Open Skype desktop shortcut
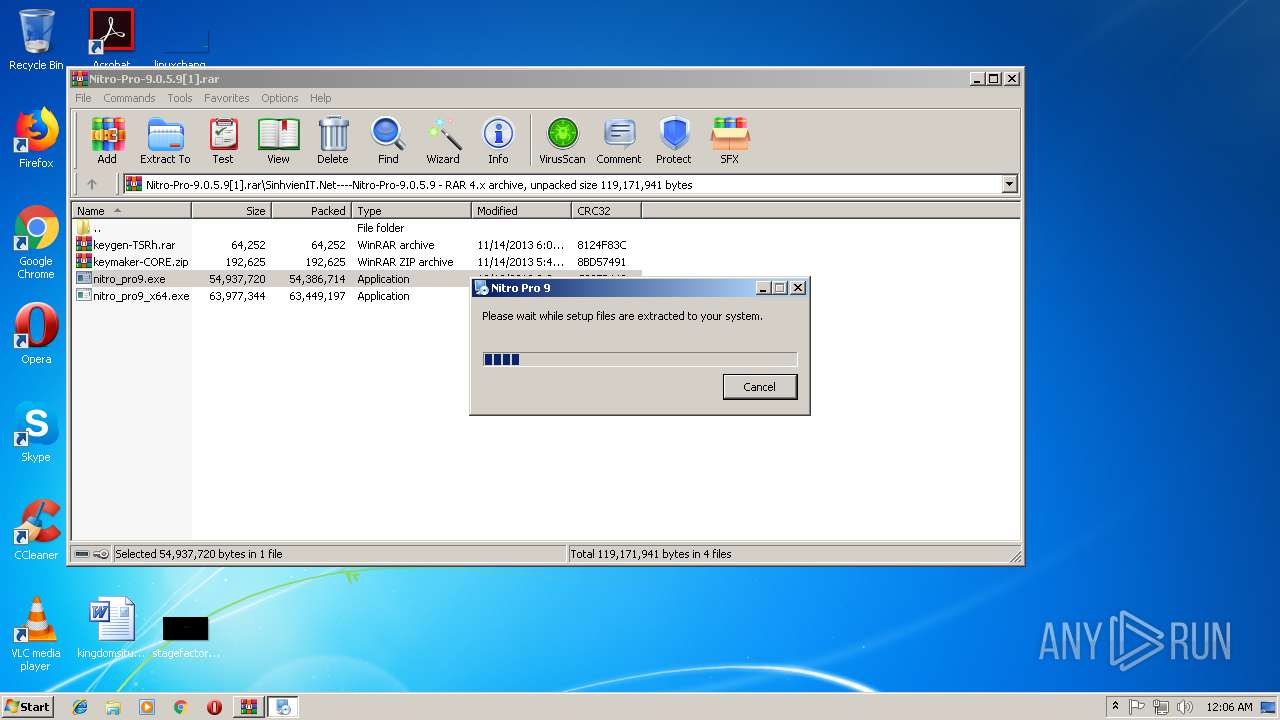This screenshot has height=720, width=1280. pyautogui.click(x=36, y=432)
